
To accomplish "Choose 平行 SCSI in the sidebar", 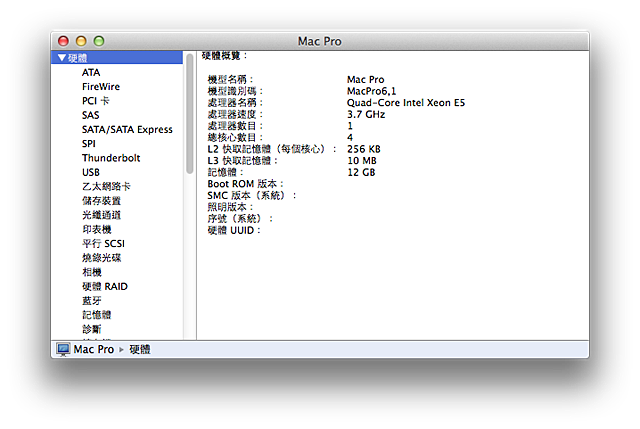I will click(103, 244).
